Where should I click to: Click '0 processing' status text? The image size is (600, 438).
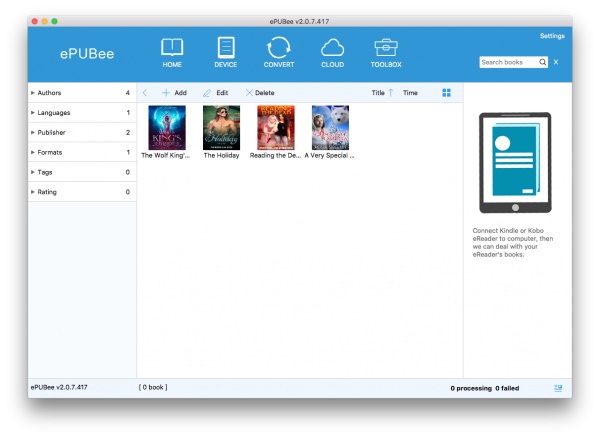coord(471,388)
